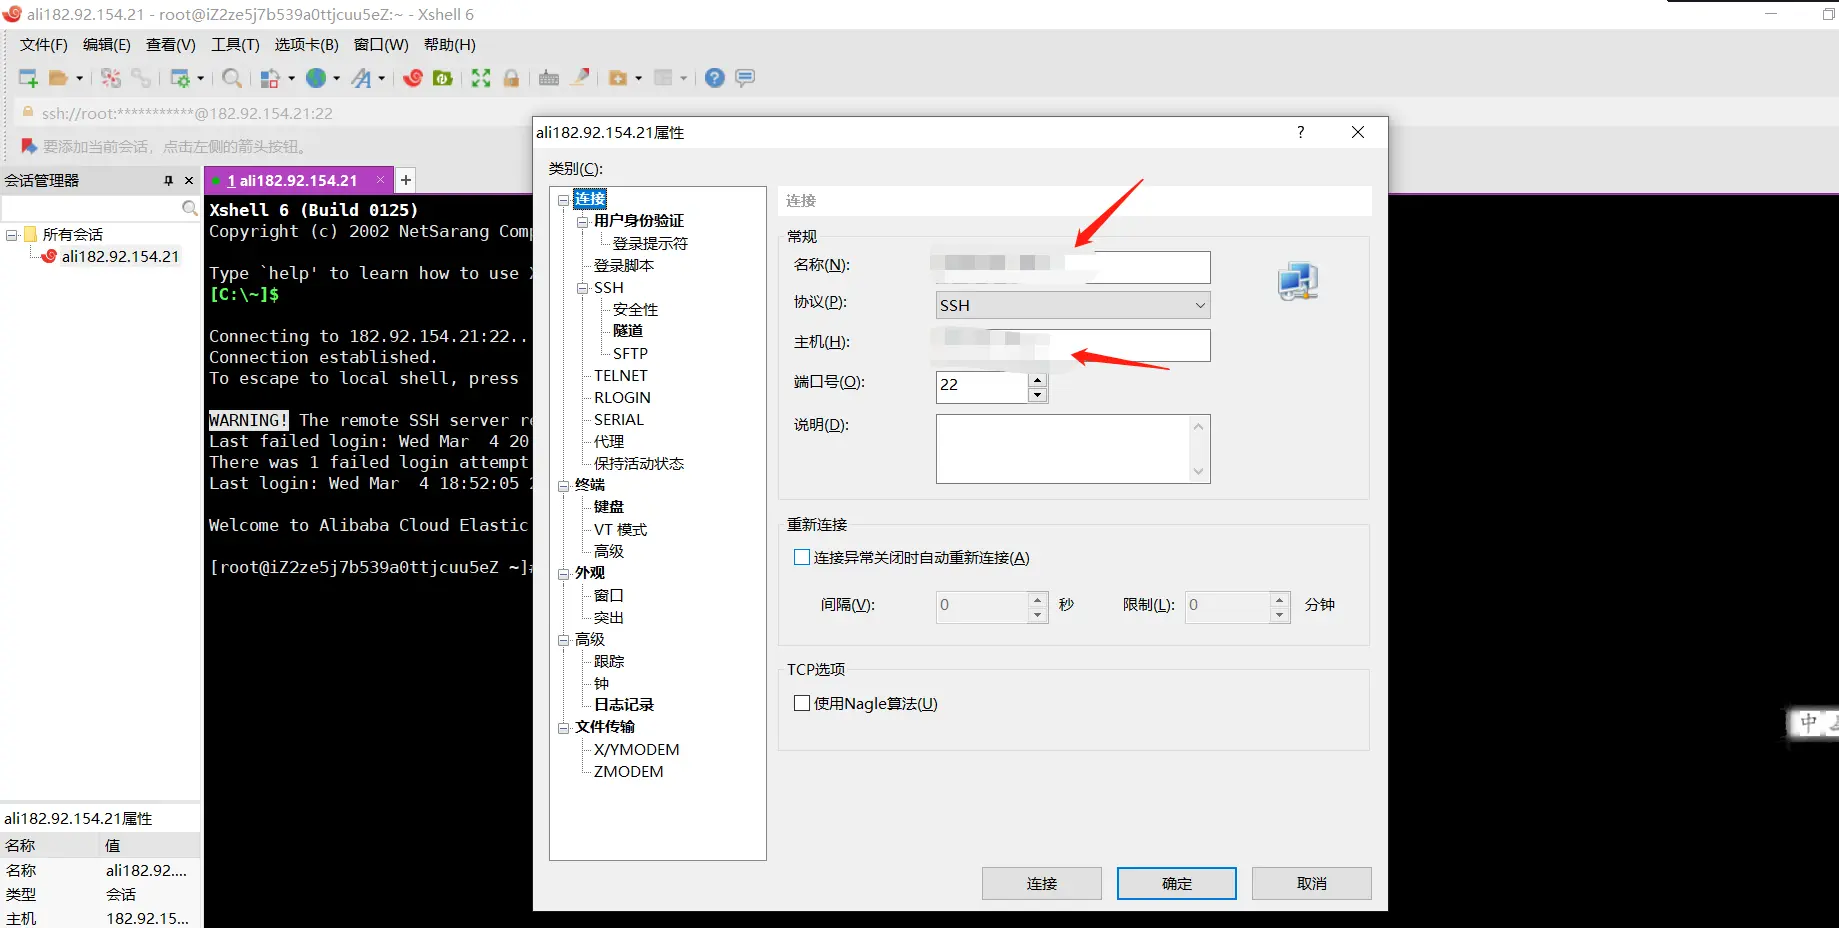The width and height of the screenshot is (1839, 928).
Task: Open the 选项卡(B) menu
Action: 306,45
